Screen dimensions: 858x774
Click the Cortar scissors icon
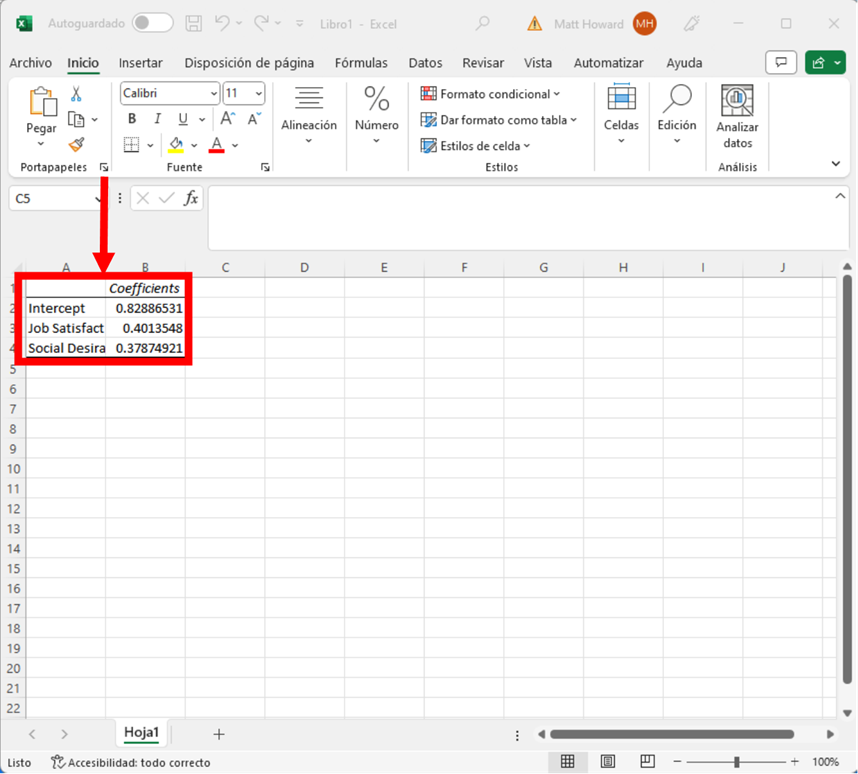[76, 94]
